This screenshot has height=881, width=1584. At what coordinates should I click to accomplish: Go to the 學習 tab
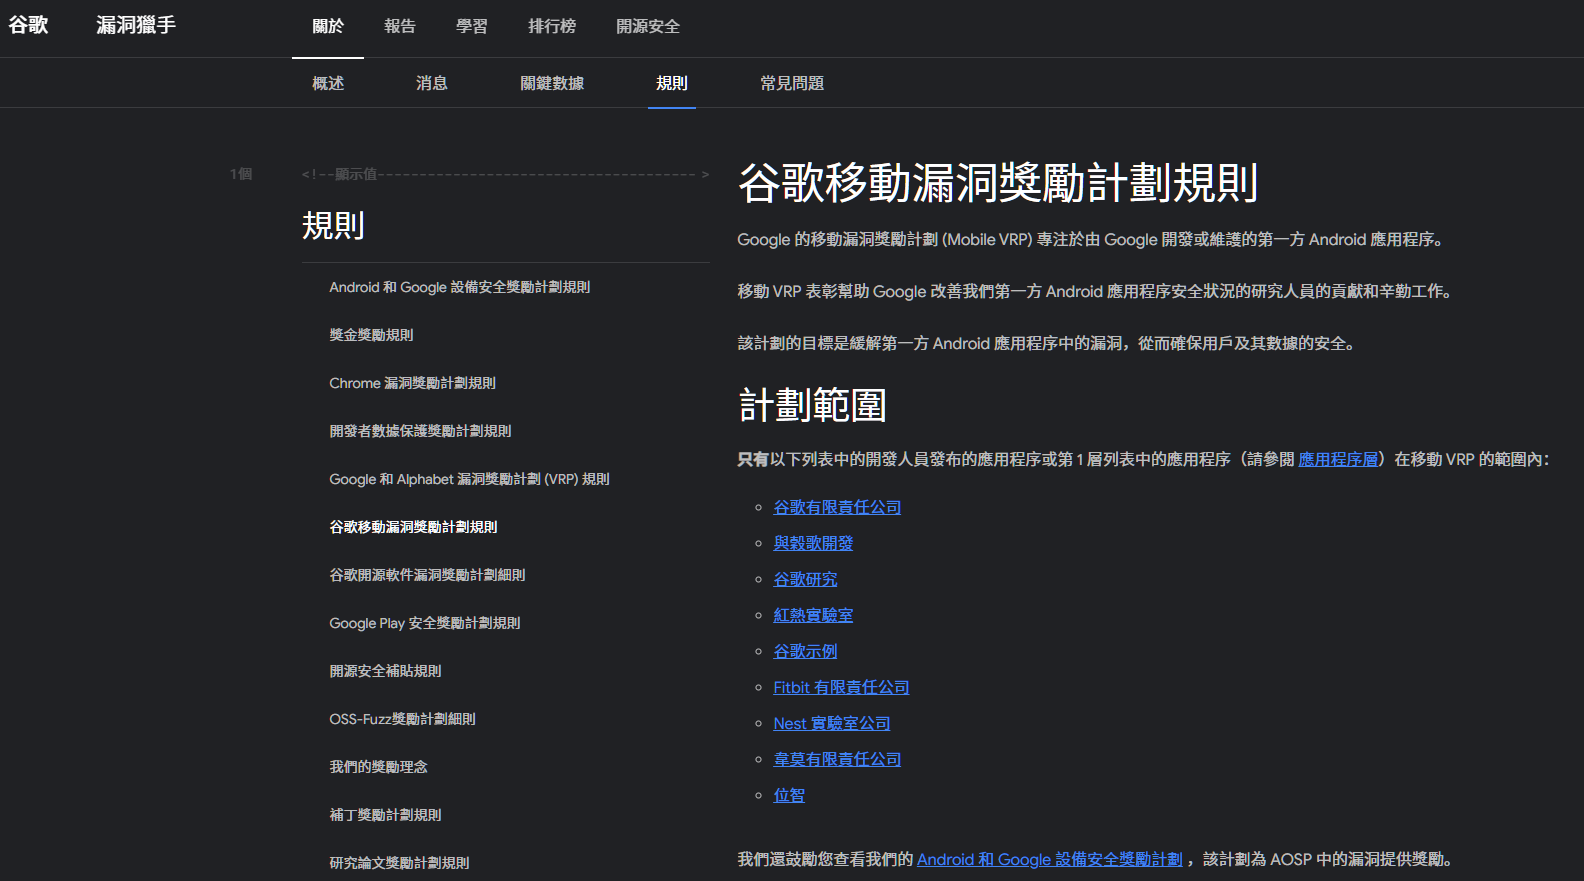pos(472,27)
